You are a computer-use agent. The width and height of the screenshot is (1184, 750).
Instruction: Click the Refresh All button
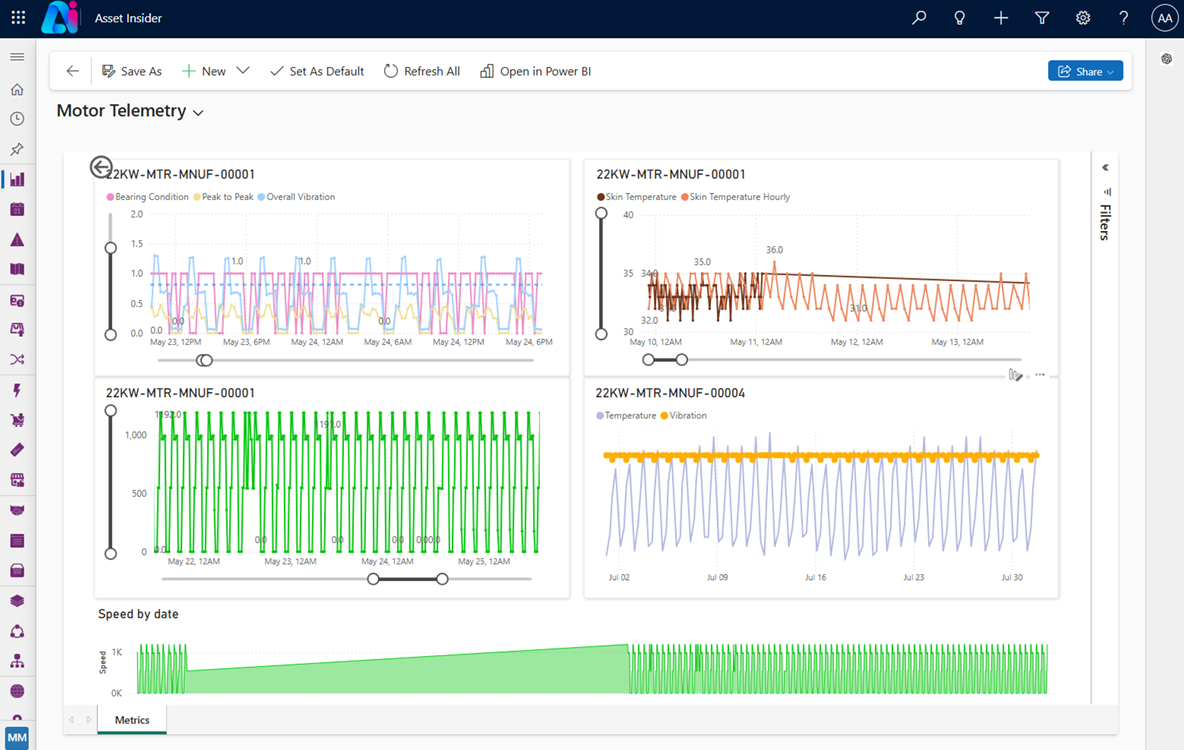(421, 71)
